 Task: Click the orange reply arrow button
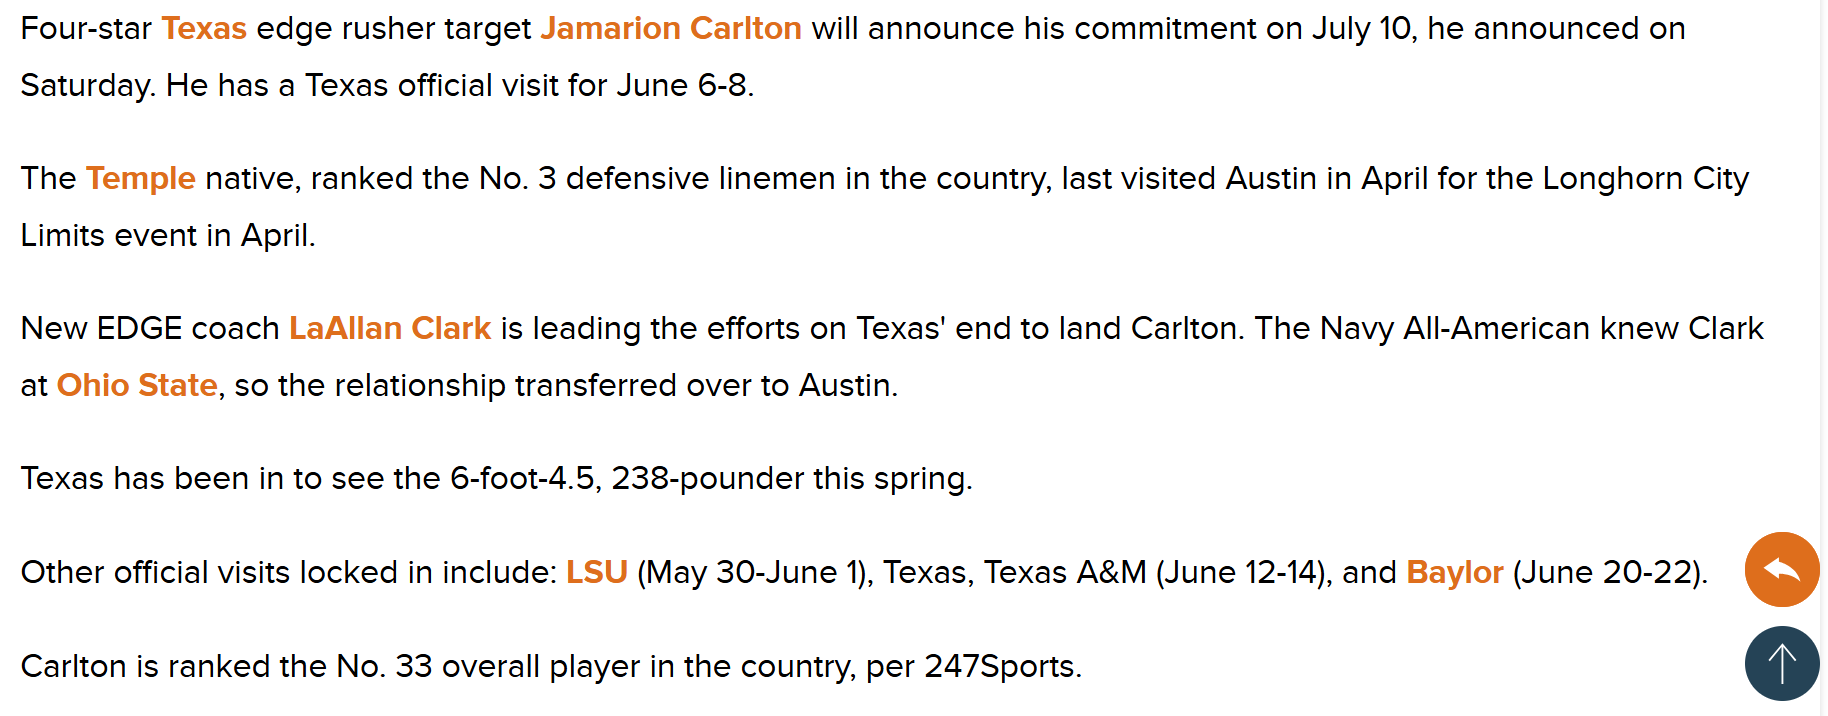(x=1782, y=569)
